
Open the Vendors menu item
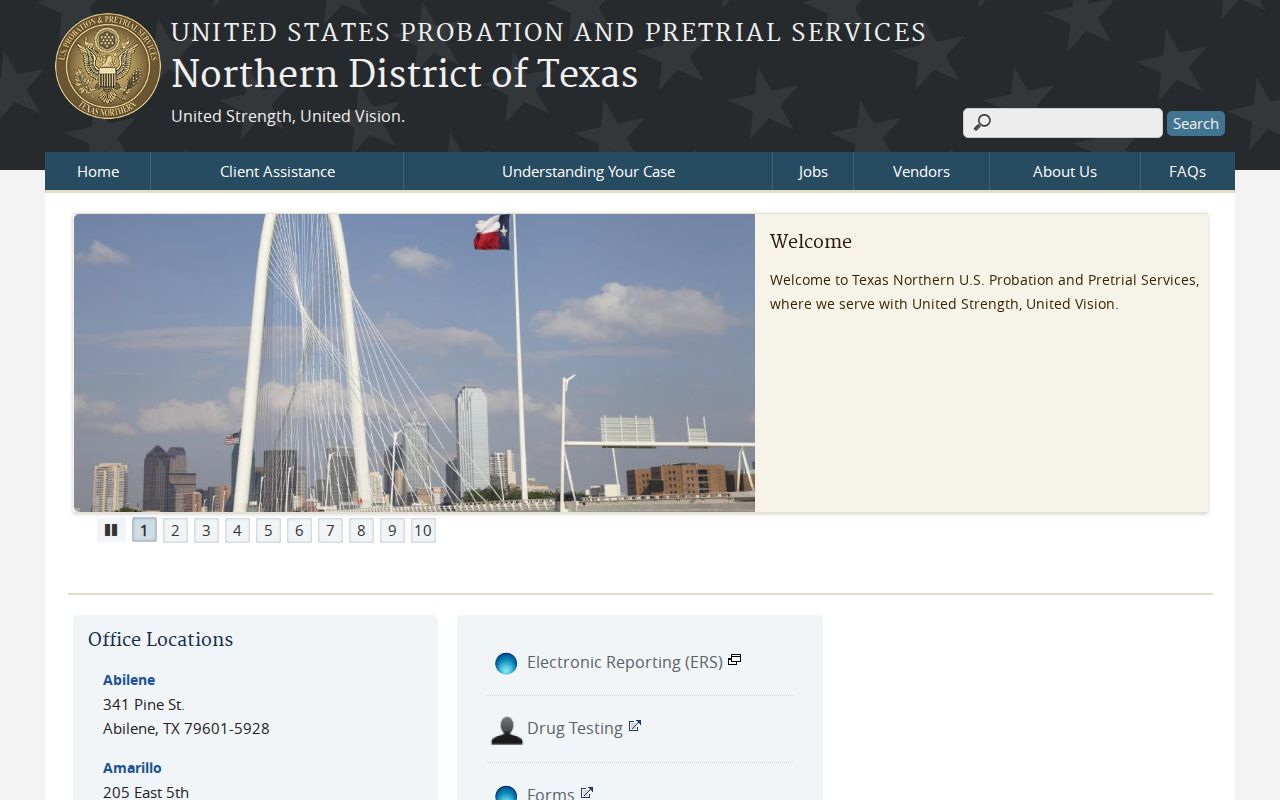point(921,171)
